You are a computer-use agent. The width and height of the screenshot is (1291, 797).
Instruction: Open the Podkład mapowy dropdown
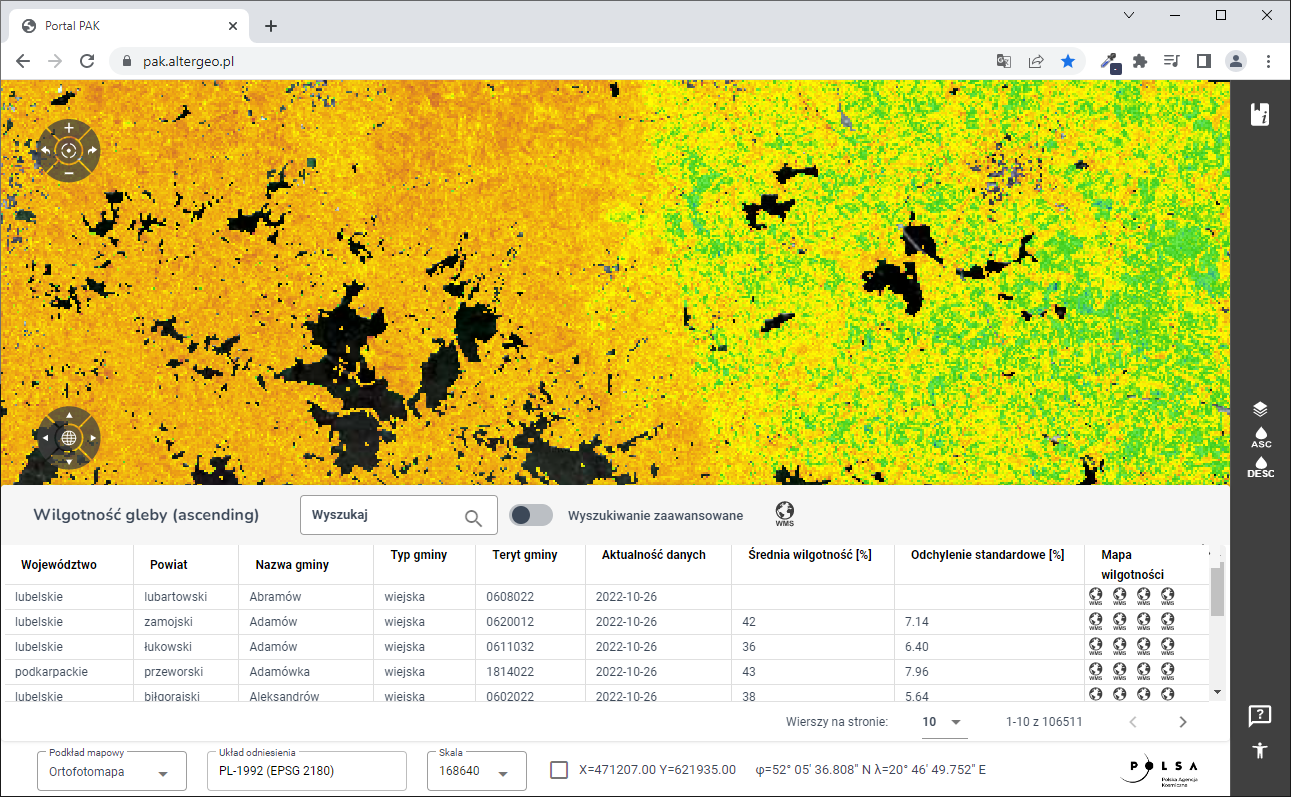[112, 771]
